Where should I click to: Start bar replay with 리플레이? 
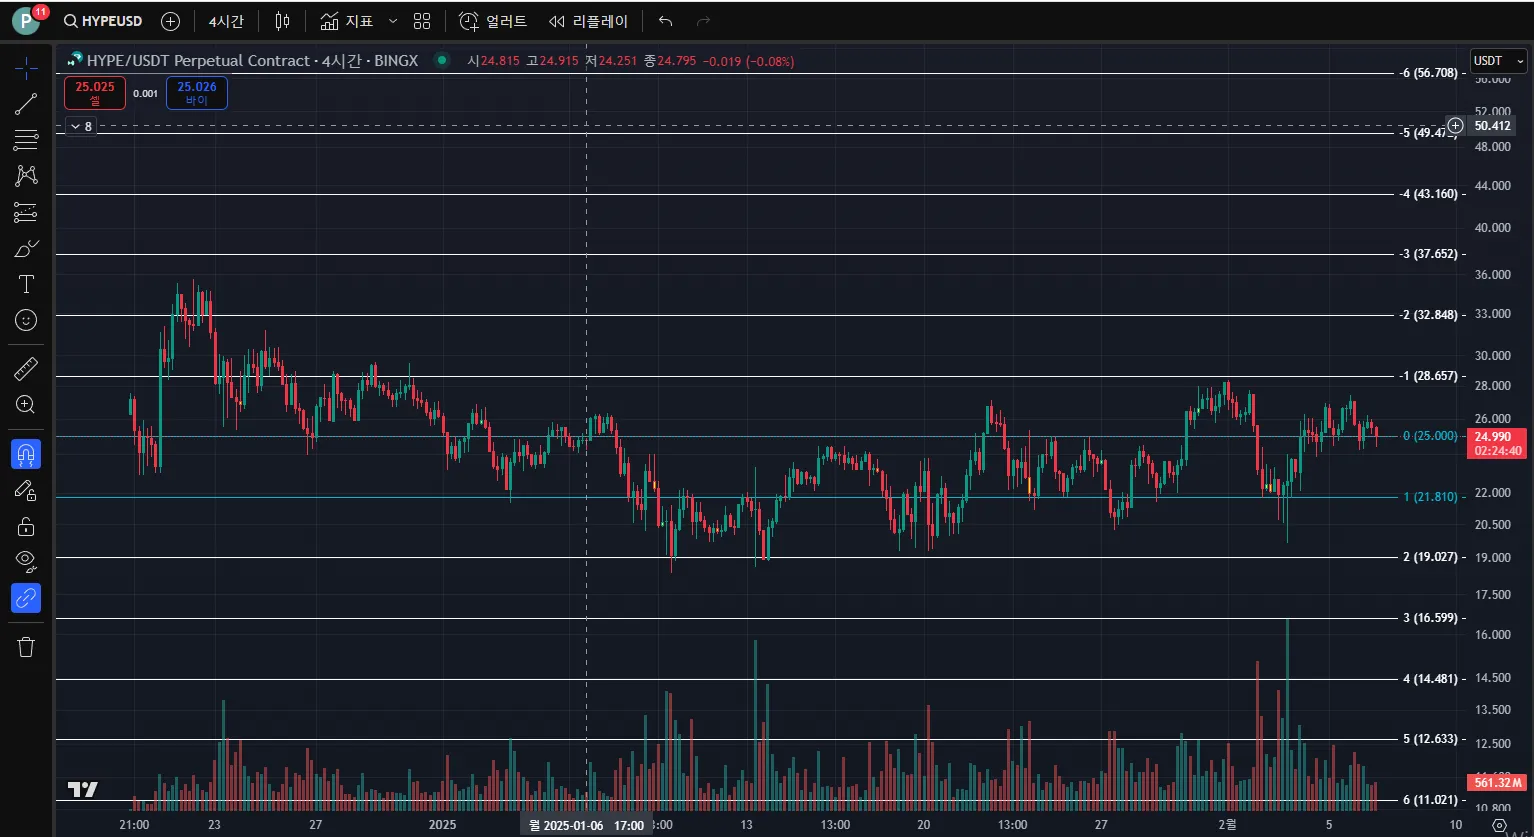(x=589, y=21)
